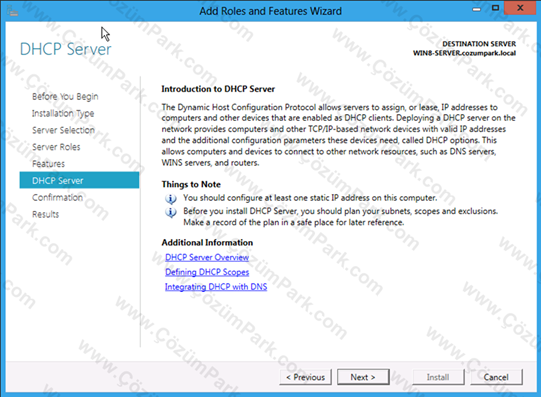541x397 pixels.
Task: Go to the Before You Begin step
Action: (65, 97)
